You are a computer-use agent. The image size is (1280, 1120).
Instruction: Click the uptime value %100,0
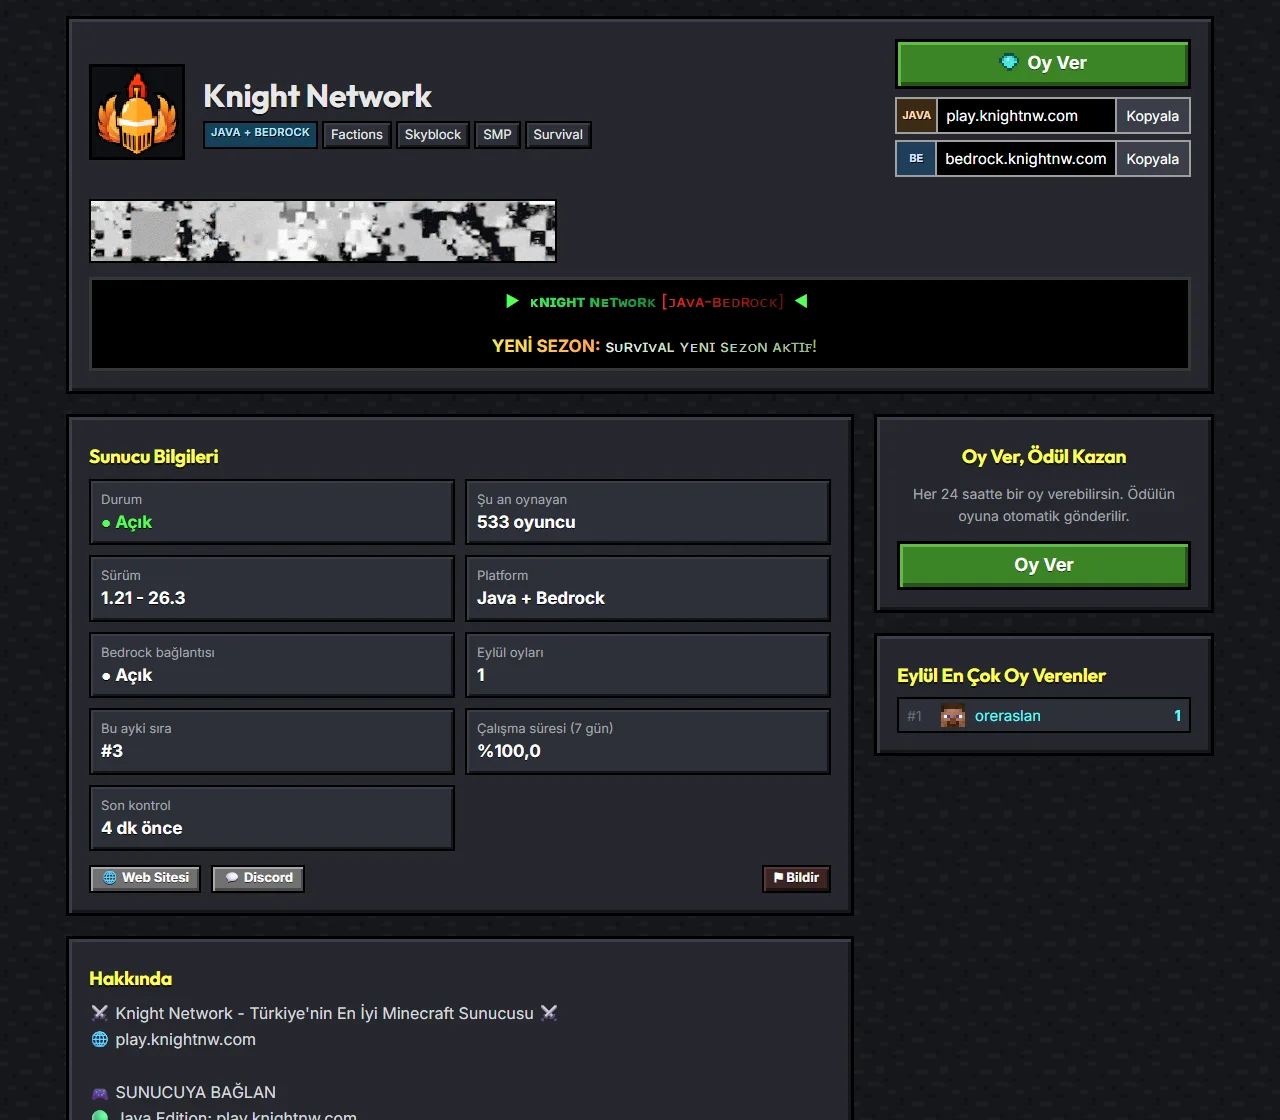509,751
